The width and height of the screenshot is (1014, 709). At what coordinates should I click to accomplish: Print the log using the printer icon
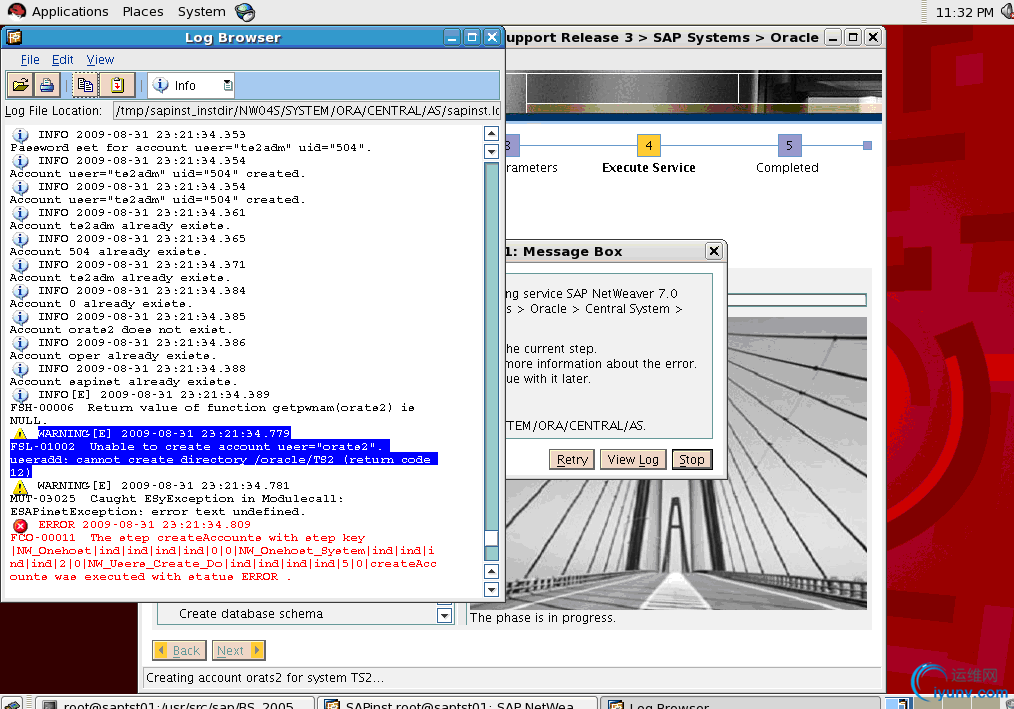point(47,85)
